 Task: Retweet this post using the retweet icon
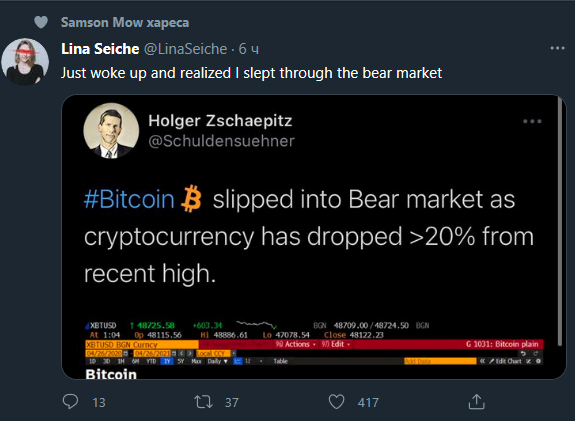pyautogui.click(x=203, y=402)
